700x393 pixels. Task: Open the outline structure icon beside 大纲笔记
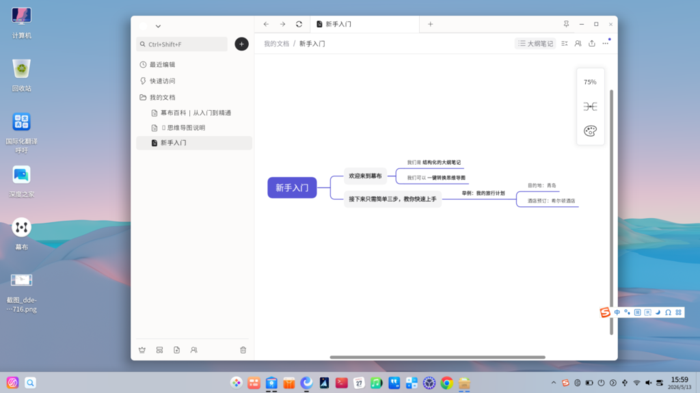click(x=565, y=43)
